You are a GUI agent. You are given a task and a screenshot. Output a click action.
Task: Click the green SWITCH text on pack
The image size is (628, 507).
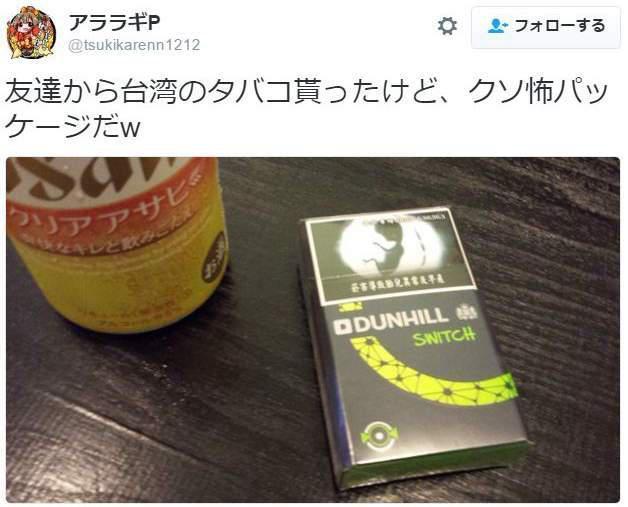pyautogui.click(x=445, y=337)
